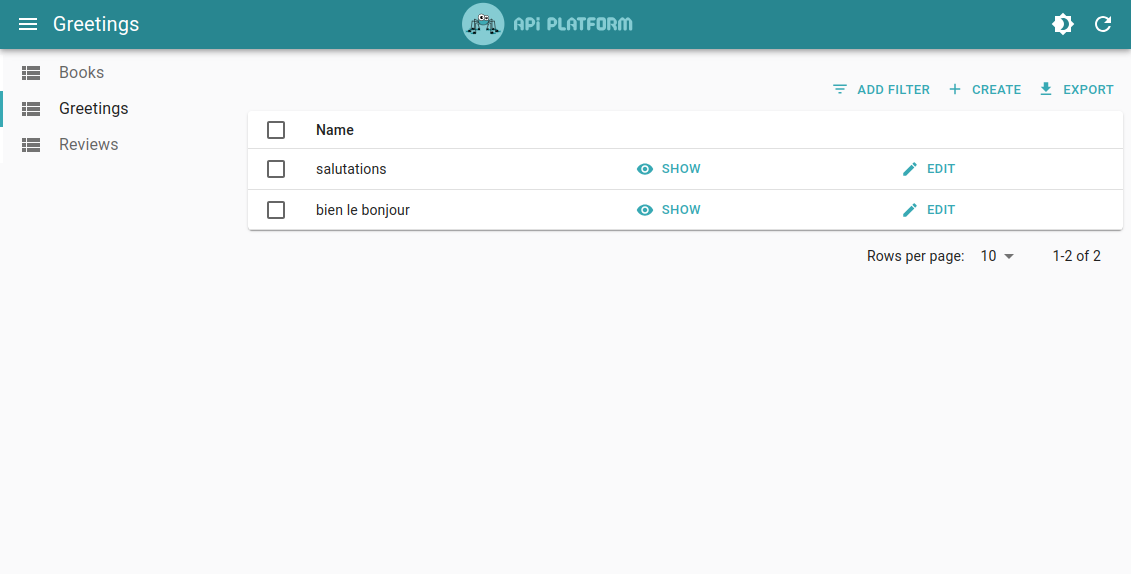Click the API Platform spider logo
1131x574 pixels.
pyautogui.click(x=483, y=24)
